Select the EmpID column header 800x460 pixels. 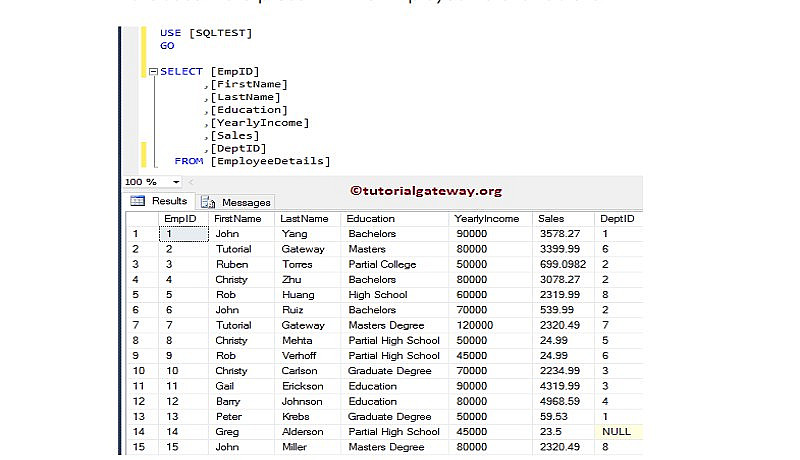tap(183, 219)
